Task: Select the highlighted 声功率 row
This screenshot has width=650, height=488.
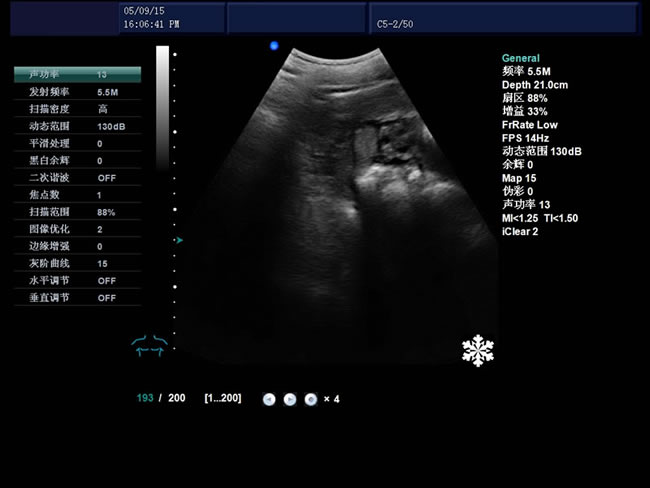Action: [77, 74]
